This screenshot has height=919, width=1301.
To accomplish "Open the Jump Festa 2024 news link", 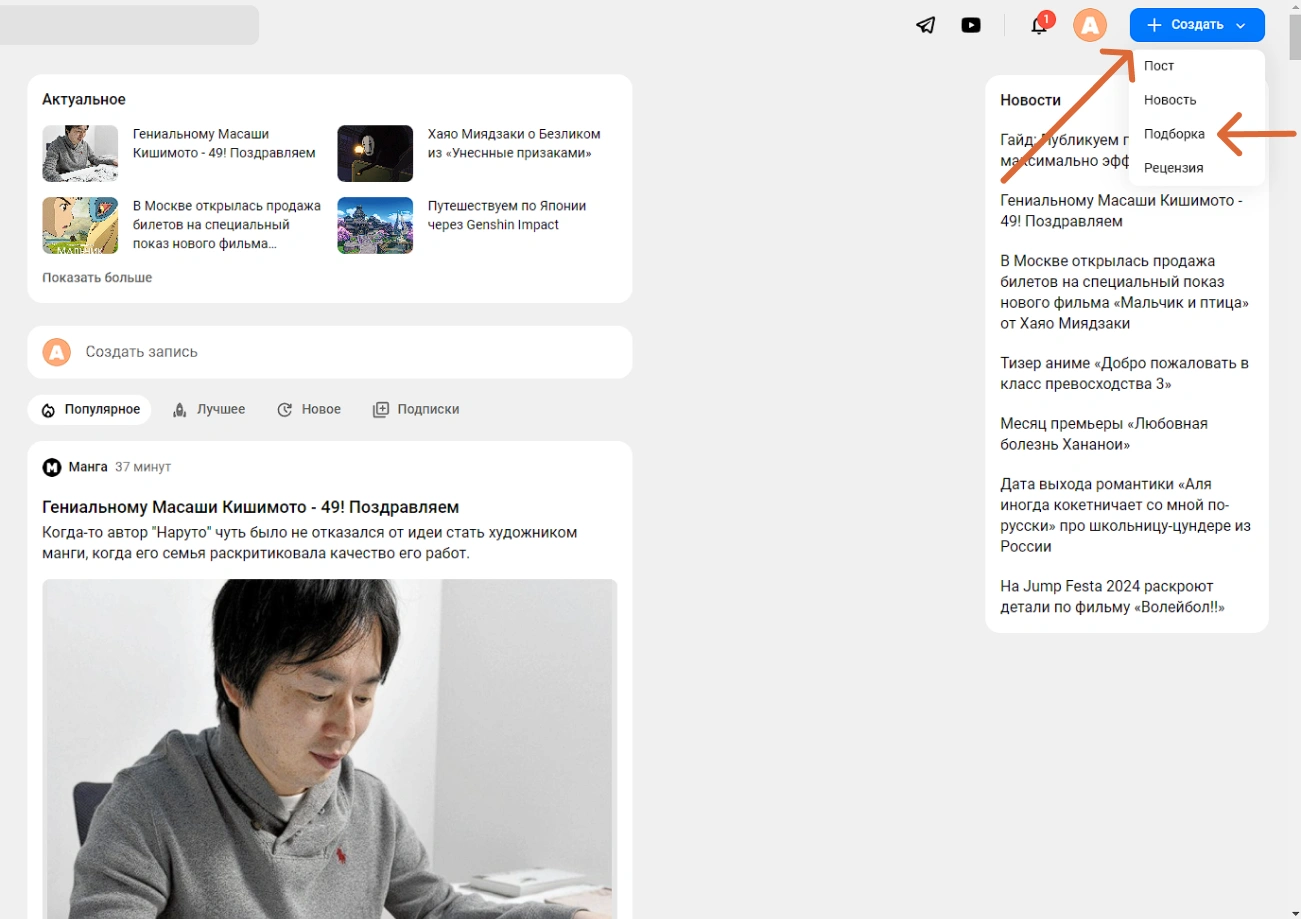I will 1112,597.
